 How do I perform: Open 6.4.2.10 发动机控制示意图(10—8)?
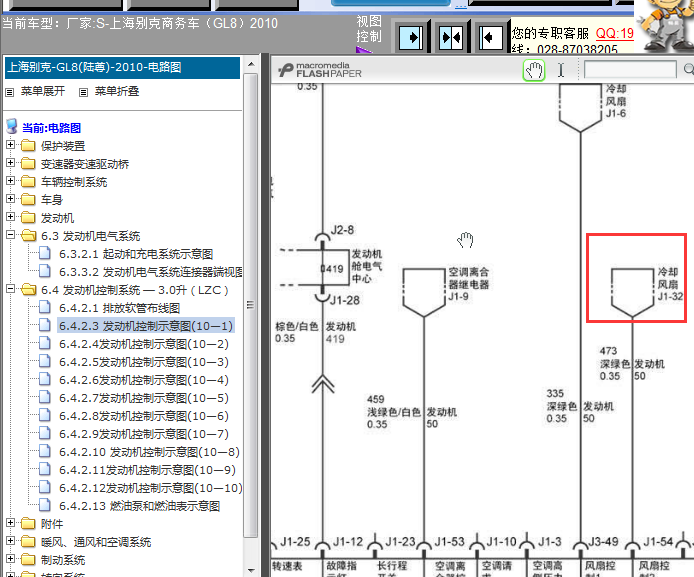point(149,452)
